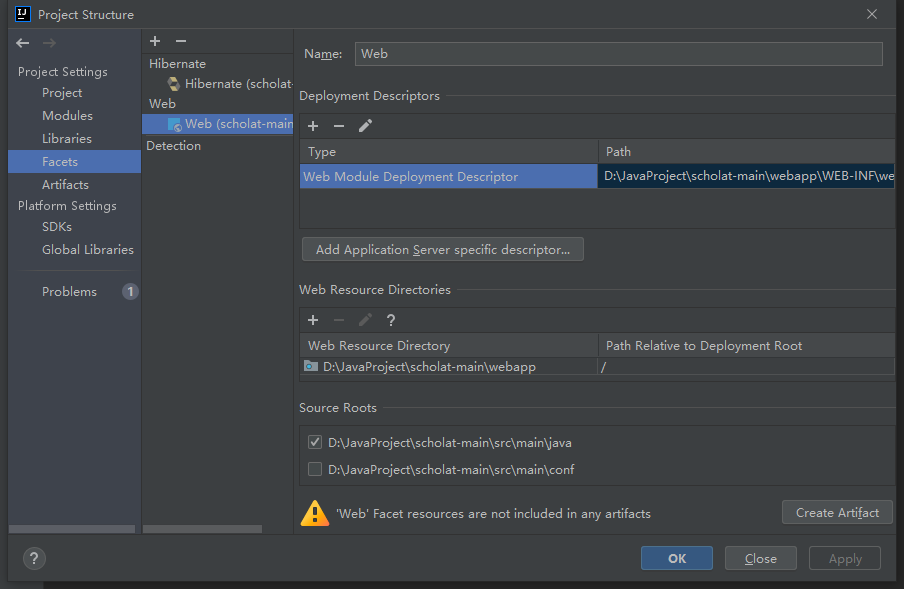Open SDKs platform settings
Image resolution: width=904 pixels, height=589 pixels.
coord(57,227)
